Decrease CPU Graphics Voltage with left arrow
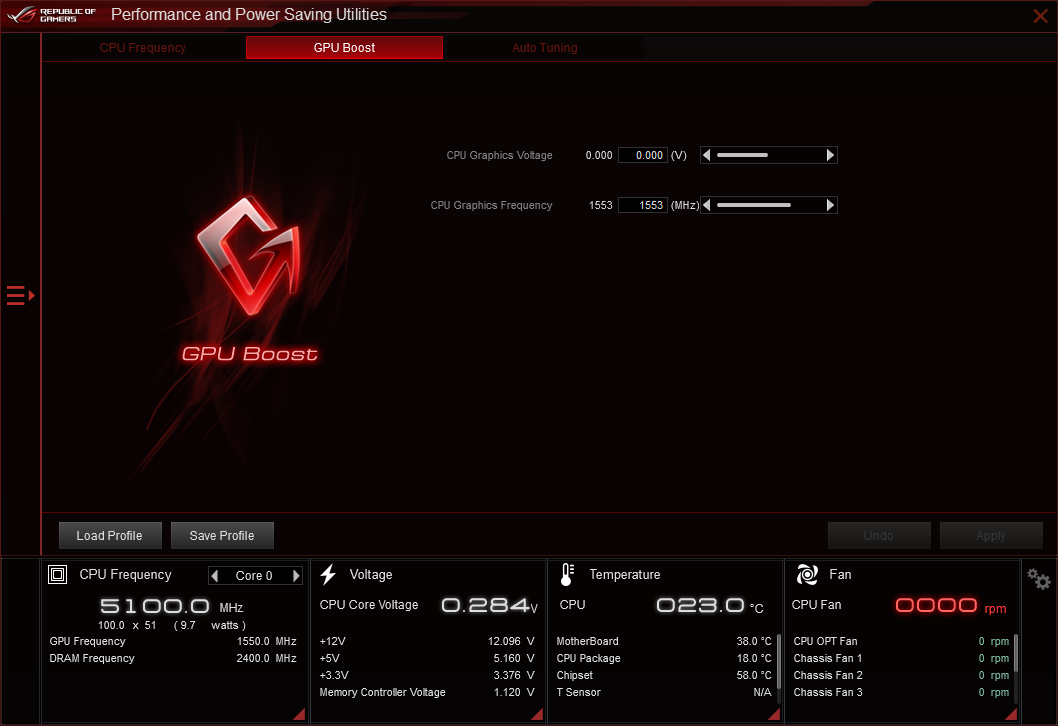Screen dimensions: 1058x726 coord(706,155)
